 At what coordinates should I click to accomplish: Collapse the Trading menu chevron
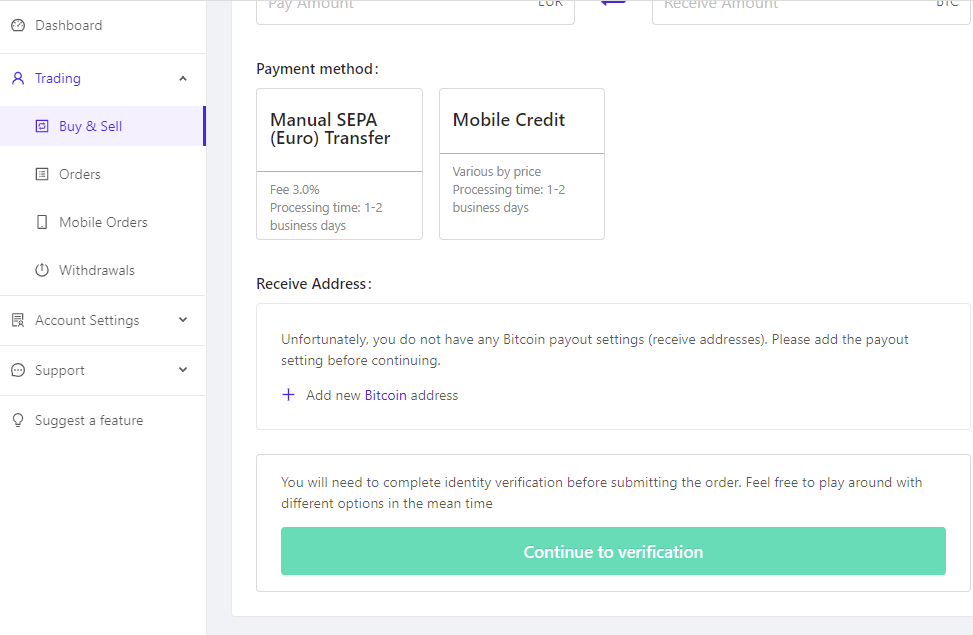183,78
